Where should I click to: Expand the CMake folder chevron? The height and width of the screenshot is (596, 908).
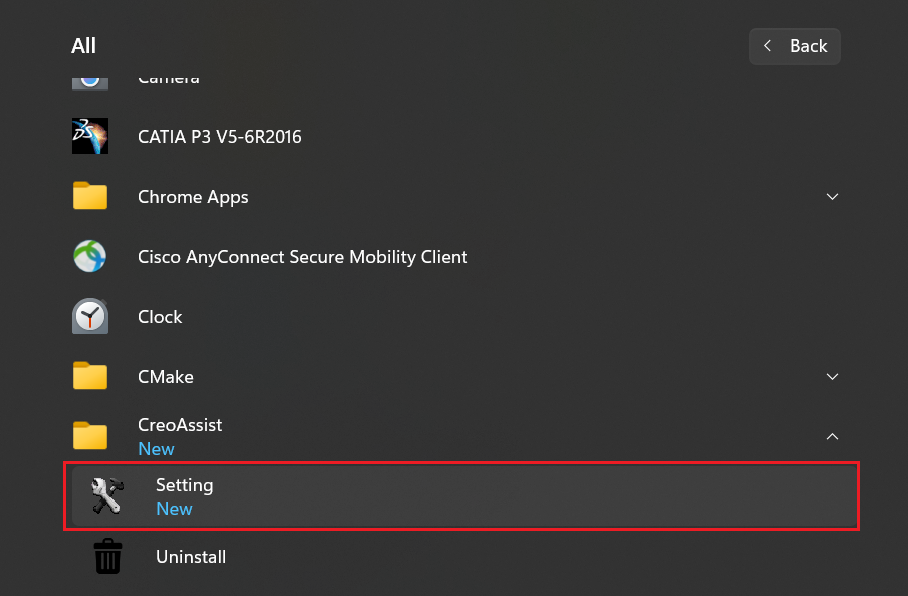coord(832,377)
